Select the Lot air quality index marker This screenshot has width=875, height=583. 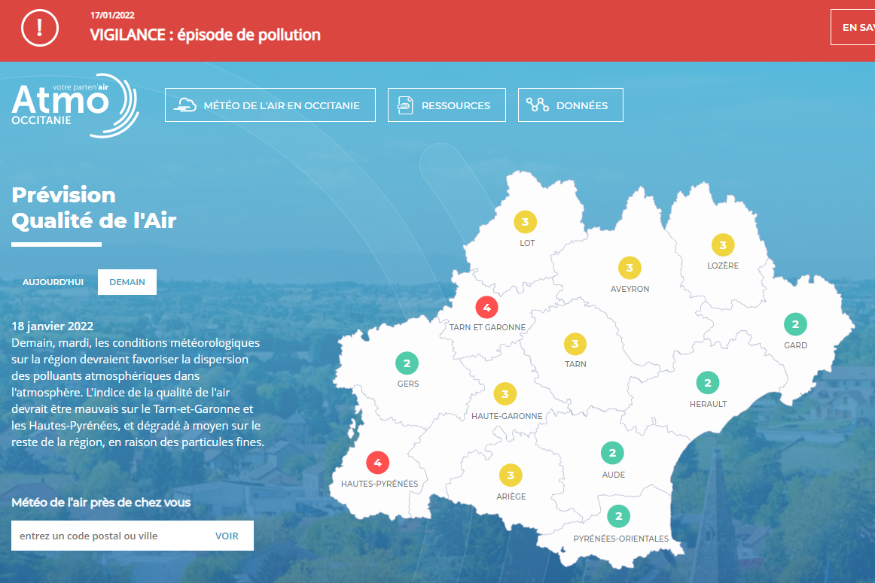tap(526, 222)
